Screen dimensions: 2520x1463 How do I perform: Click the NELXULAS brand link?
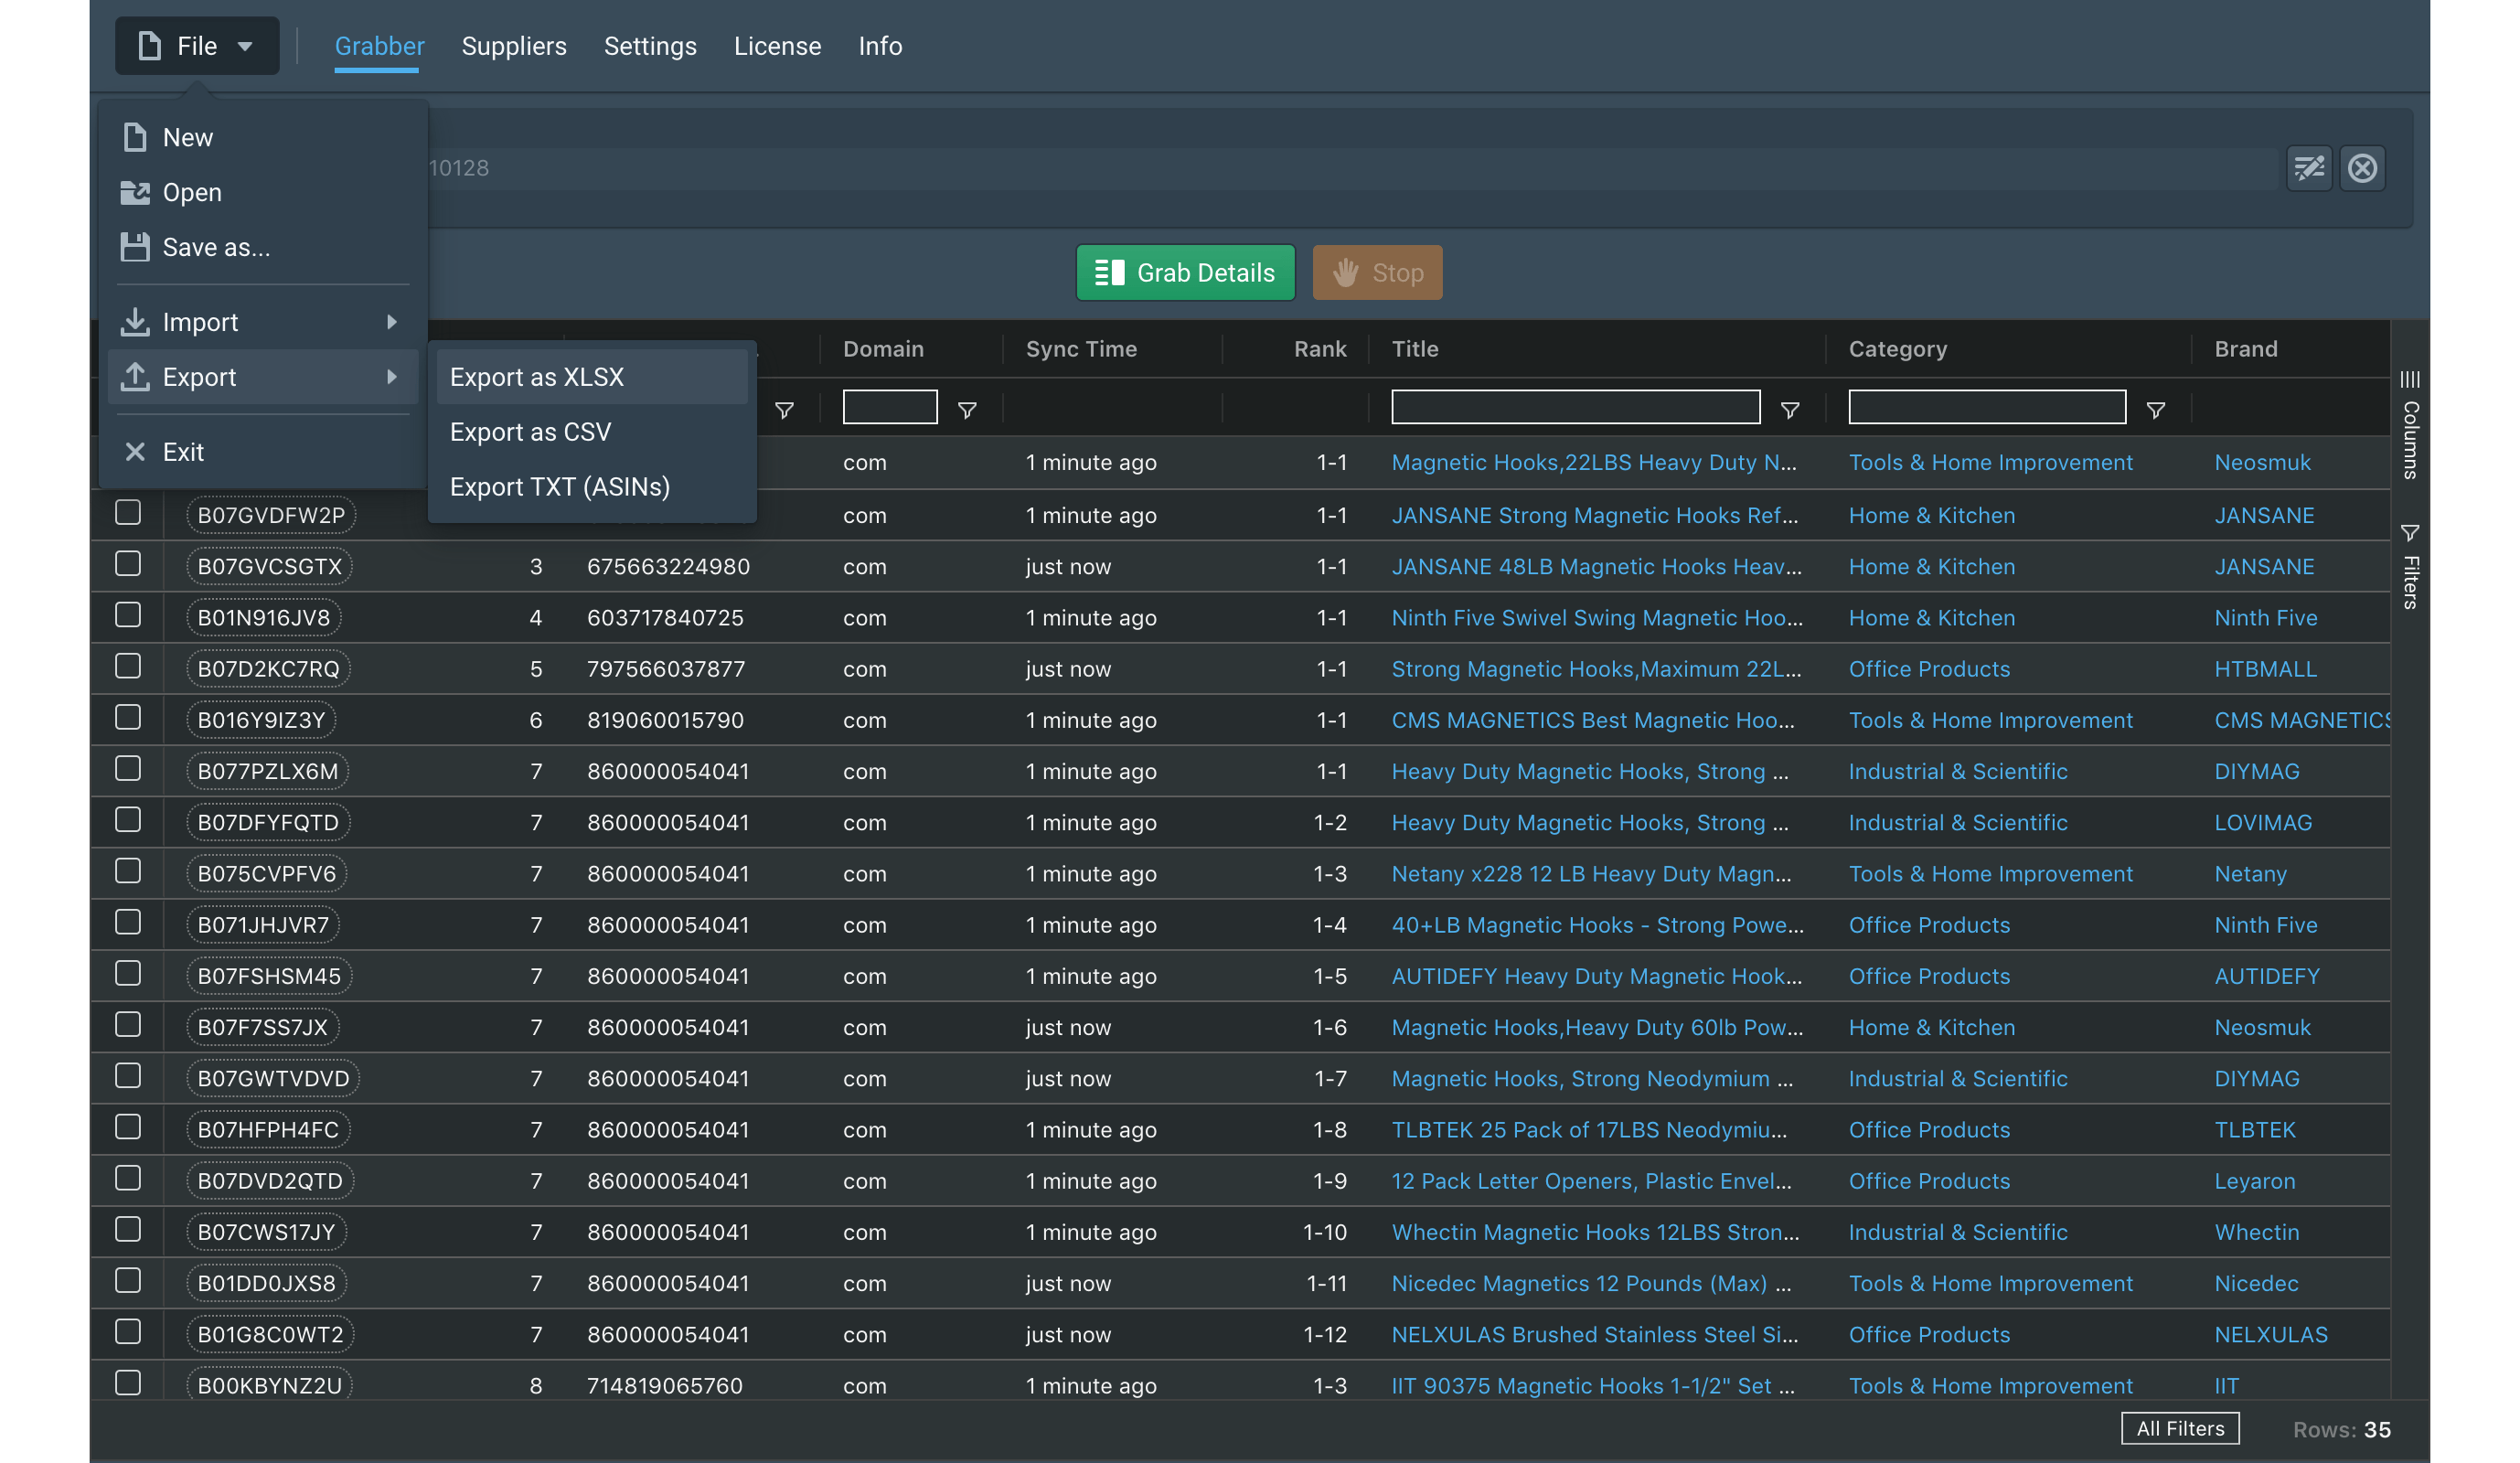coord(2271,1334)
